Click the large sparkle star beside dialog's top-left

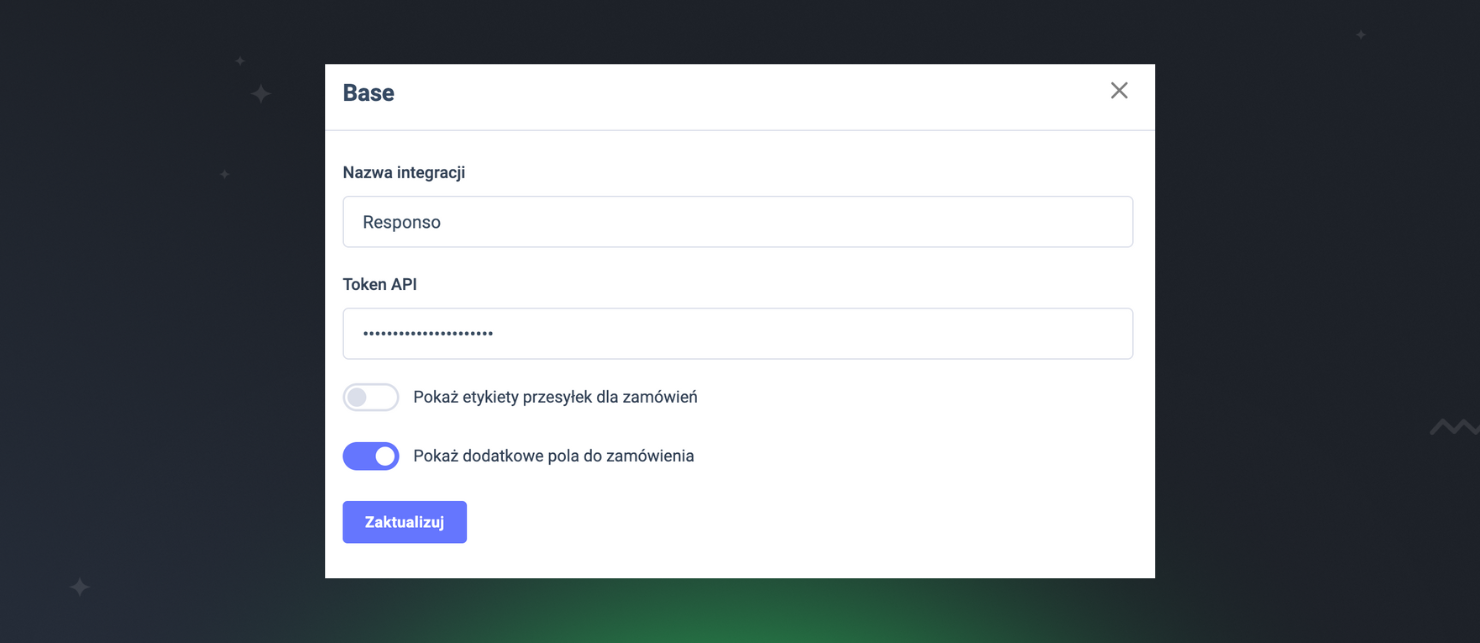coord(261,94)
